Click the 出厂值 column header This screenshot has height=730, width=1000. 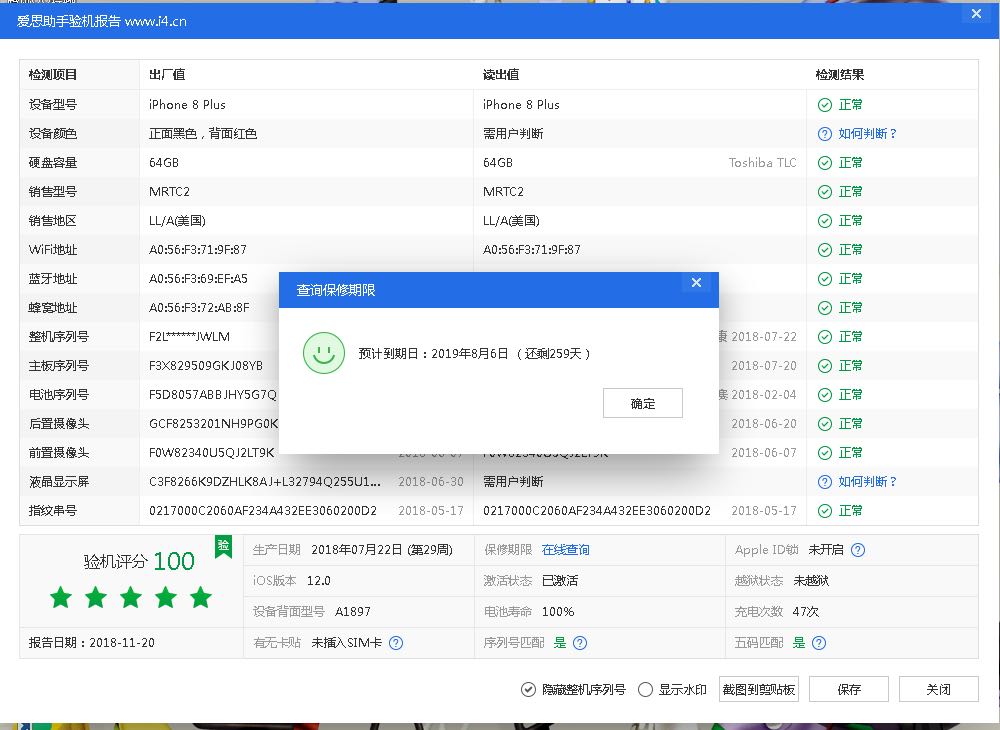coord(167,75)
